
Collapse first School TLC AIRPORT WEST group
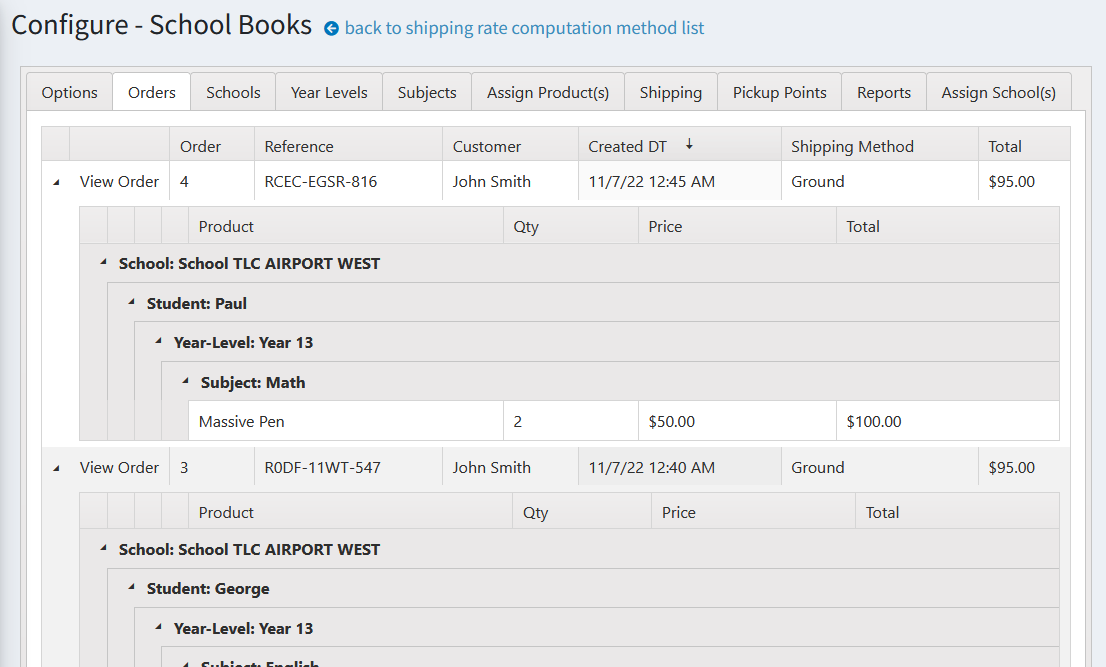tap(103, 263)
